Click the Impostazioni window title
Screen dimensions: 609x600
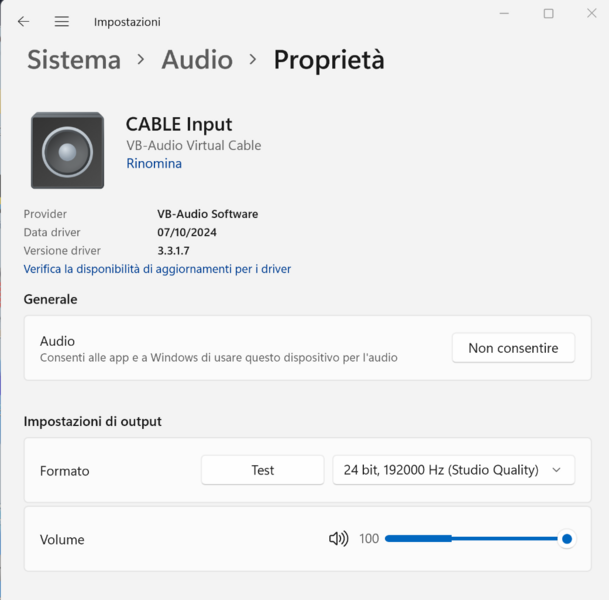tap(127, 22)
